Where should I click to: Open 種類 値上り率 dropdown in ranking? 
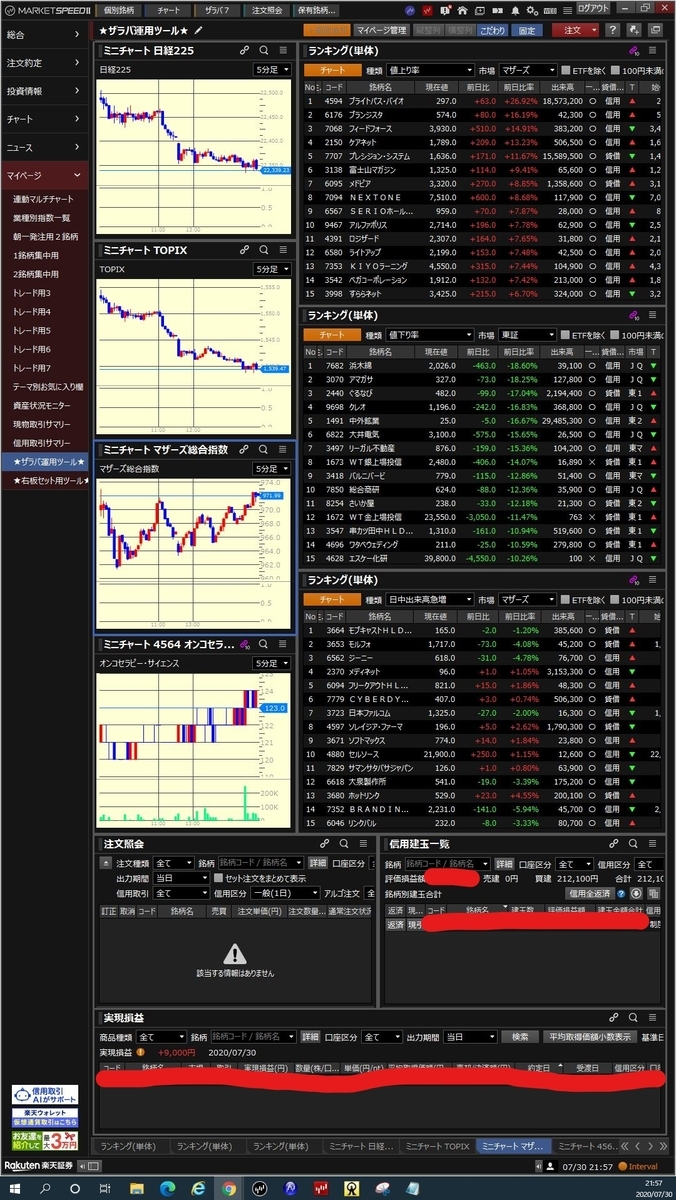click(430, 70)
